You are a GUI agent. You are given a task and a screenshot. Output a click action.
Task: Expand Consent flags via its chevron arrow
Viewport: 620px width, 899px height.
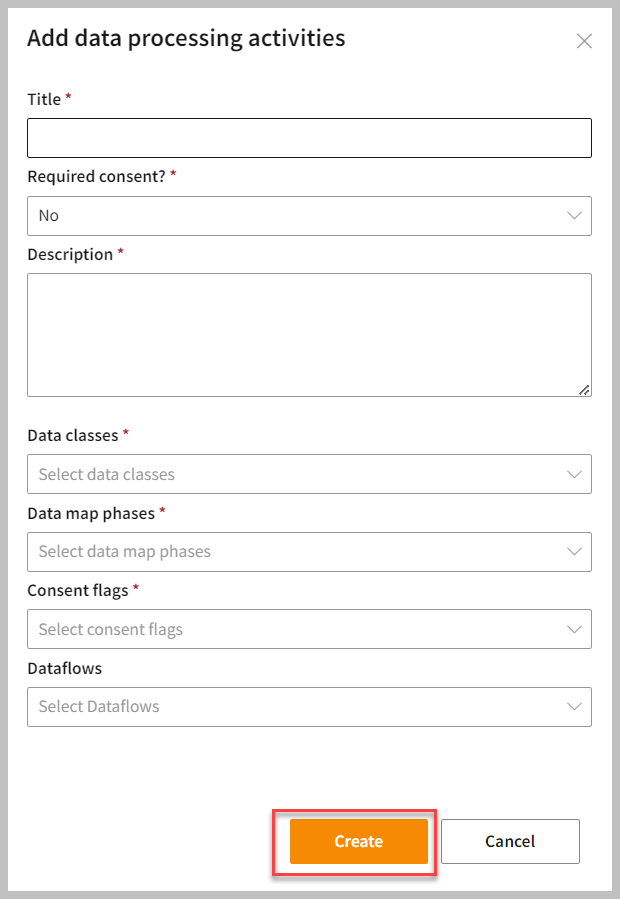coord(574,629)
